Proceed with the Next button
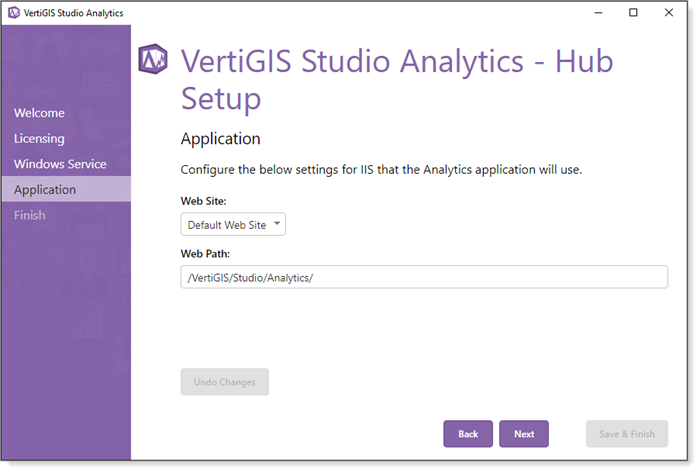The width and height of the screenshot is (700, 473). (524, 434)
